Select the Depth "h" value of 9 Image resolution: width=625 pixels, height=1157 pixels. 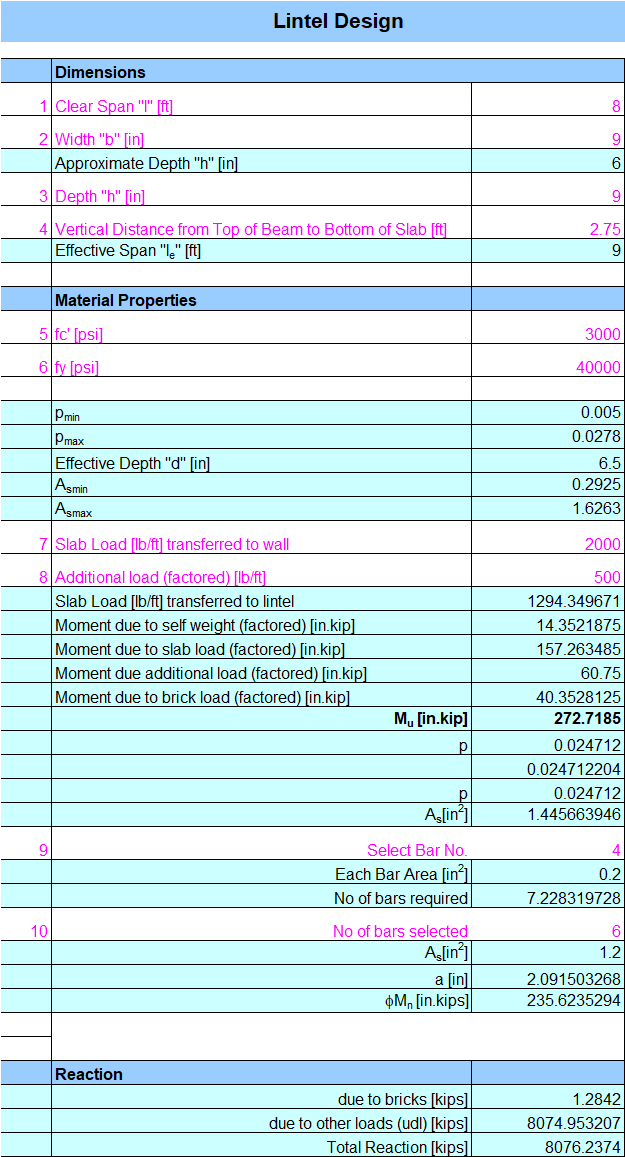pos(548,189)
